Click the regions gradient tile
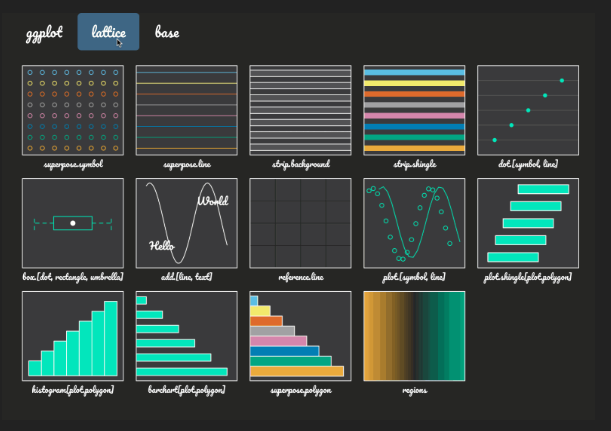Viewport: 611px width, 431px height. (414, 336)
